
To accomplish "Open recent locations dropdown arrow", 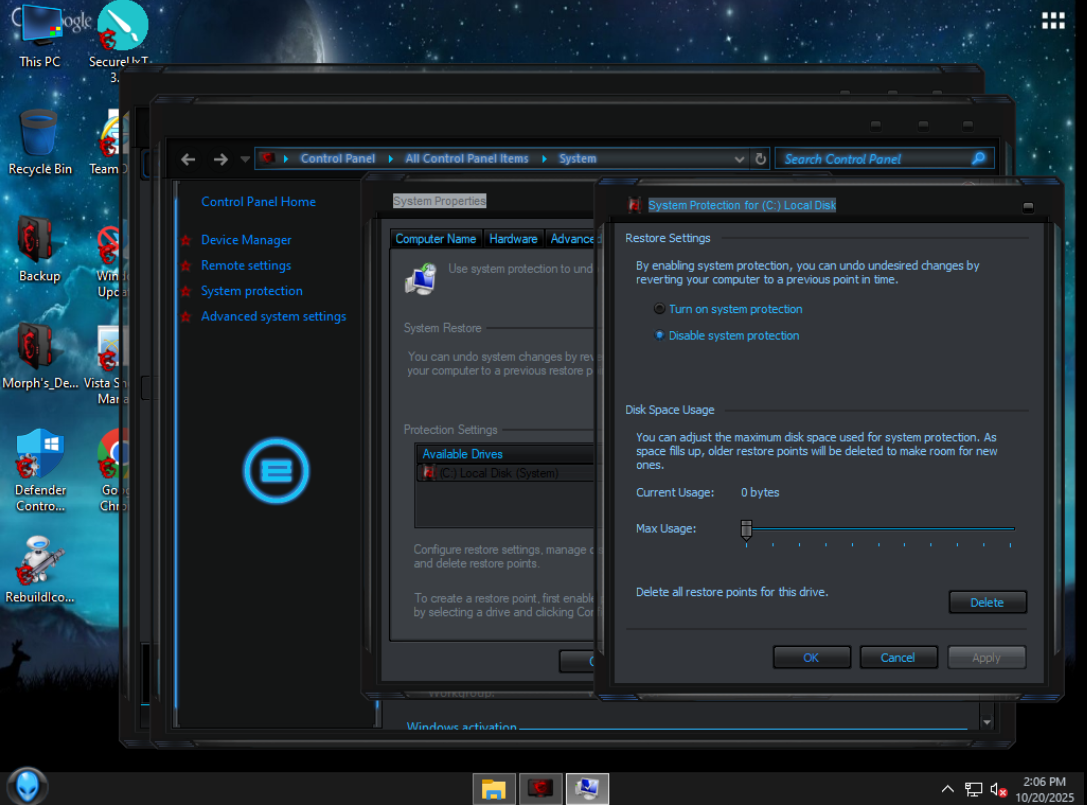I will pos(245,159).
